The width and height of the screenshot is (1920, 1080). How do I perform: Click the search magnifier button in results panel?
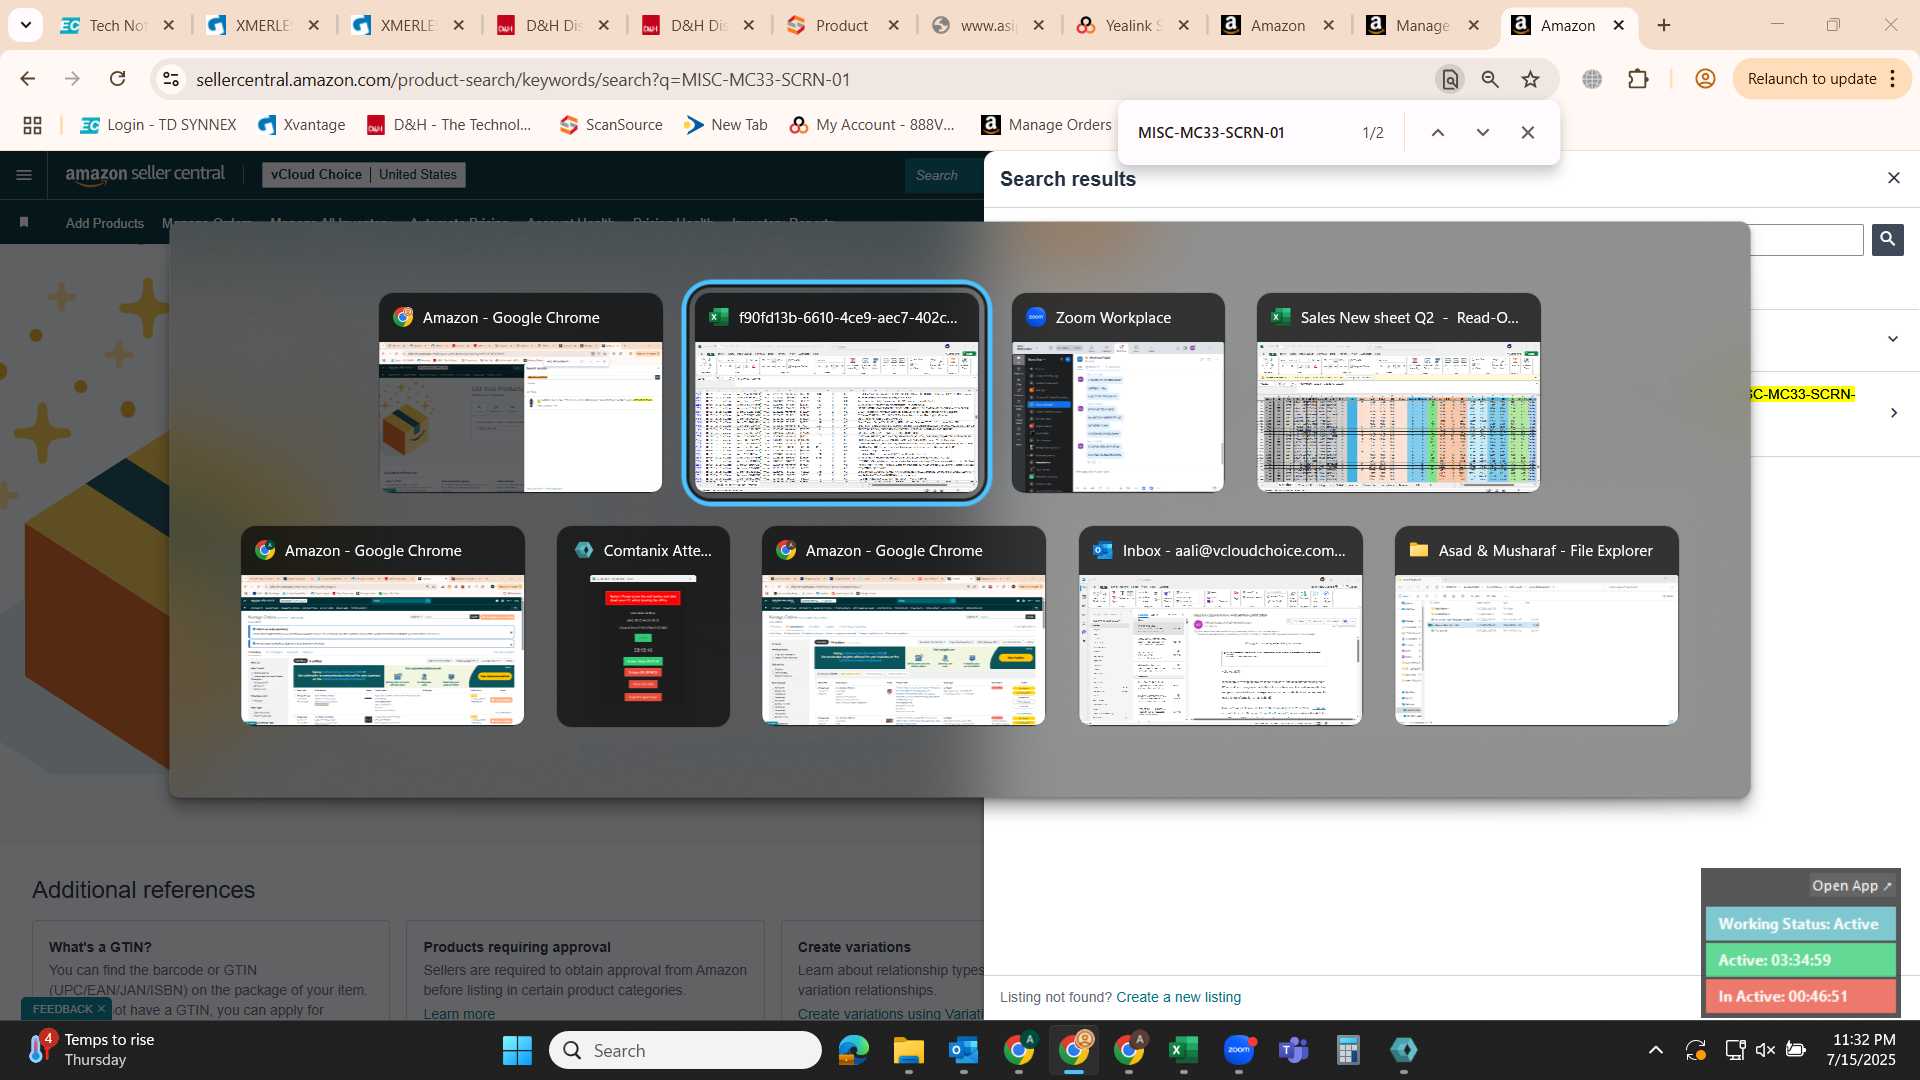[1888, 239]
